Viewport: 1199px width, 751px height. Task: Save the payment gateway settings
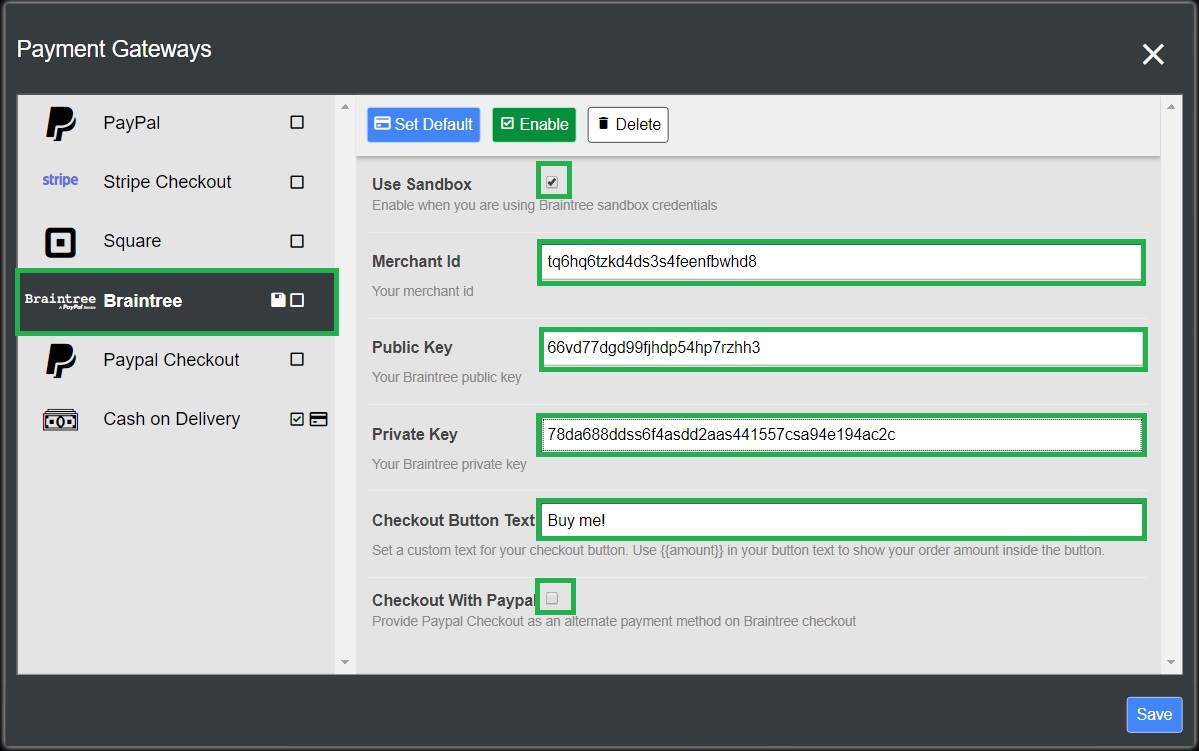pos(1154,714)
